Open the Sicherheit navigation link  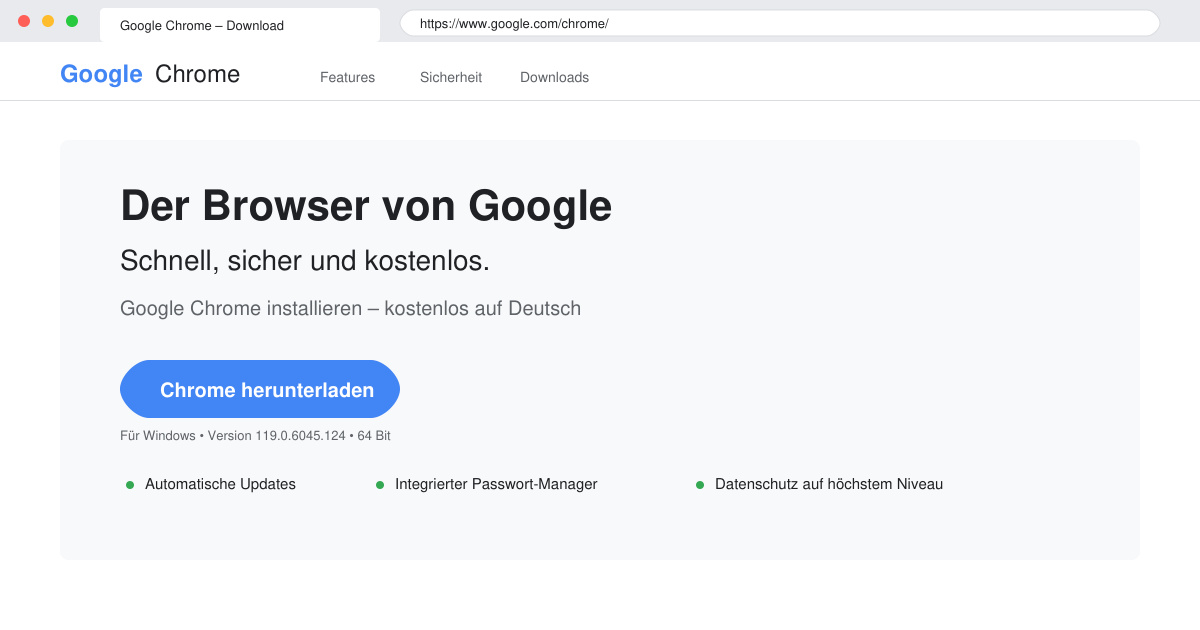[x=451, y=77]
